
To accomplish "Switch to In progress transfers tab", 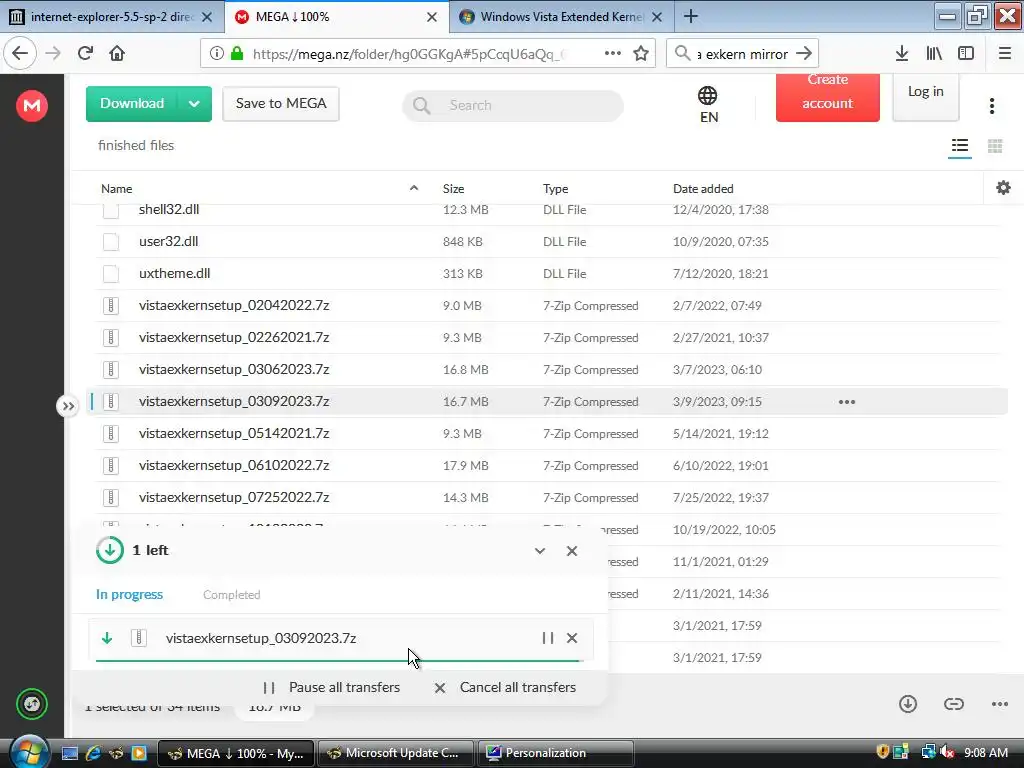I will pos(129,594).
